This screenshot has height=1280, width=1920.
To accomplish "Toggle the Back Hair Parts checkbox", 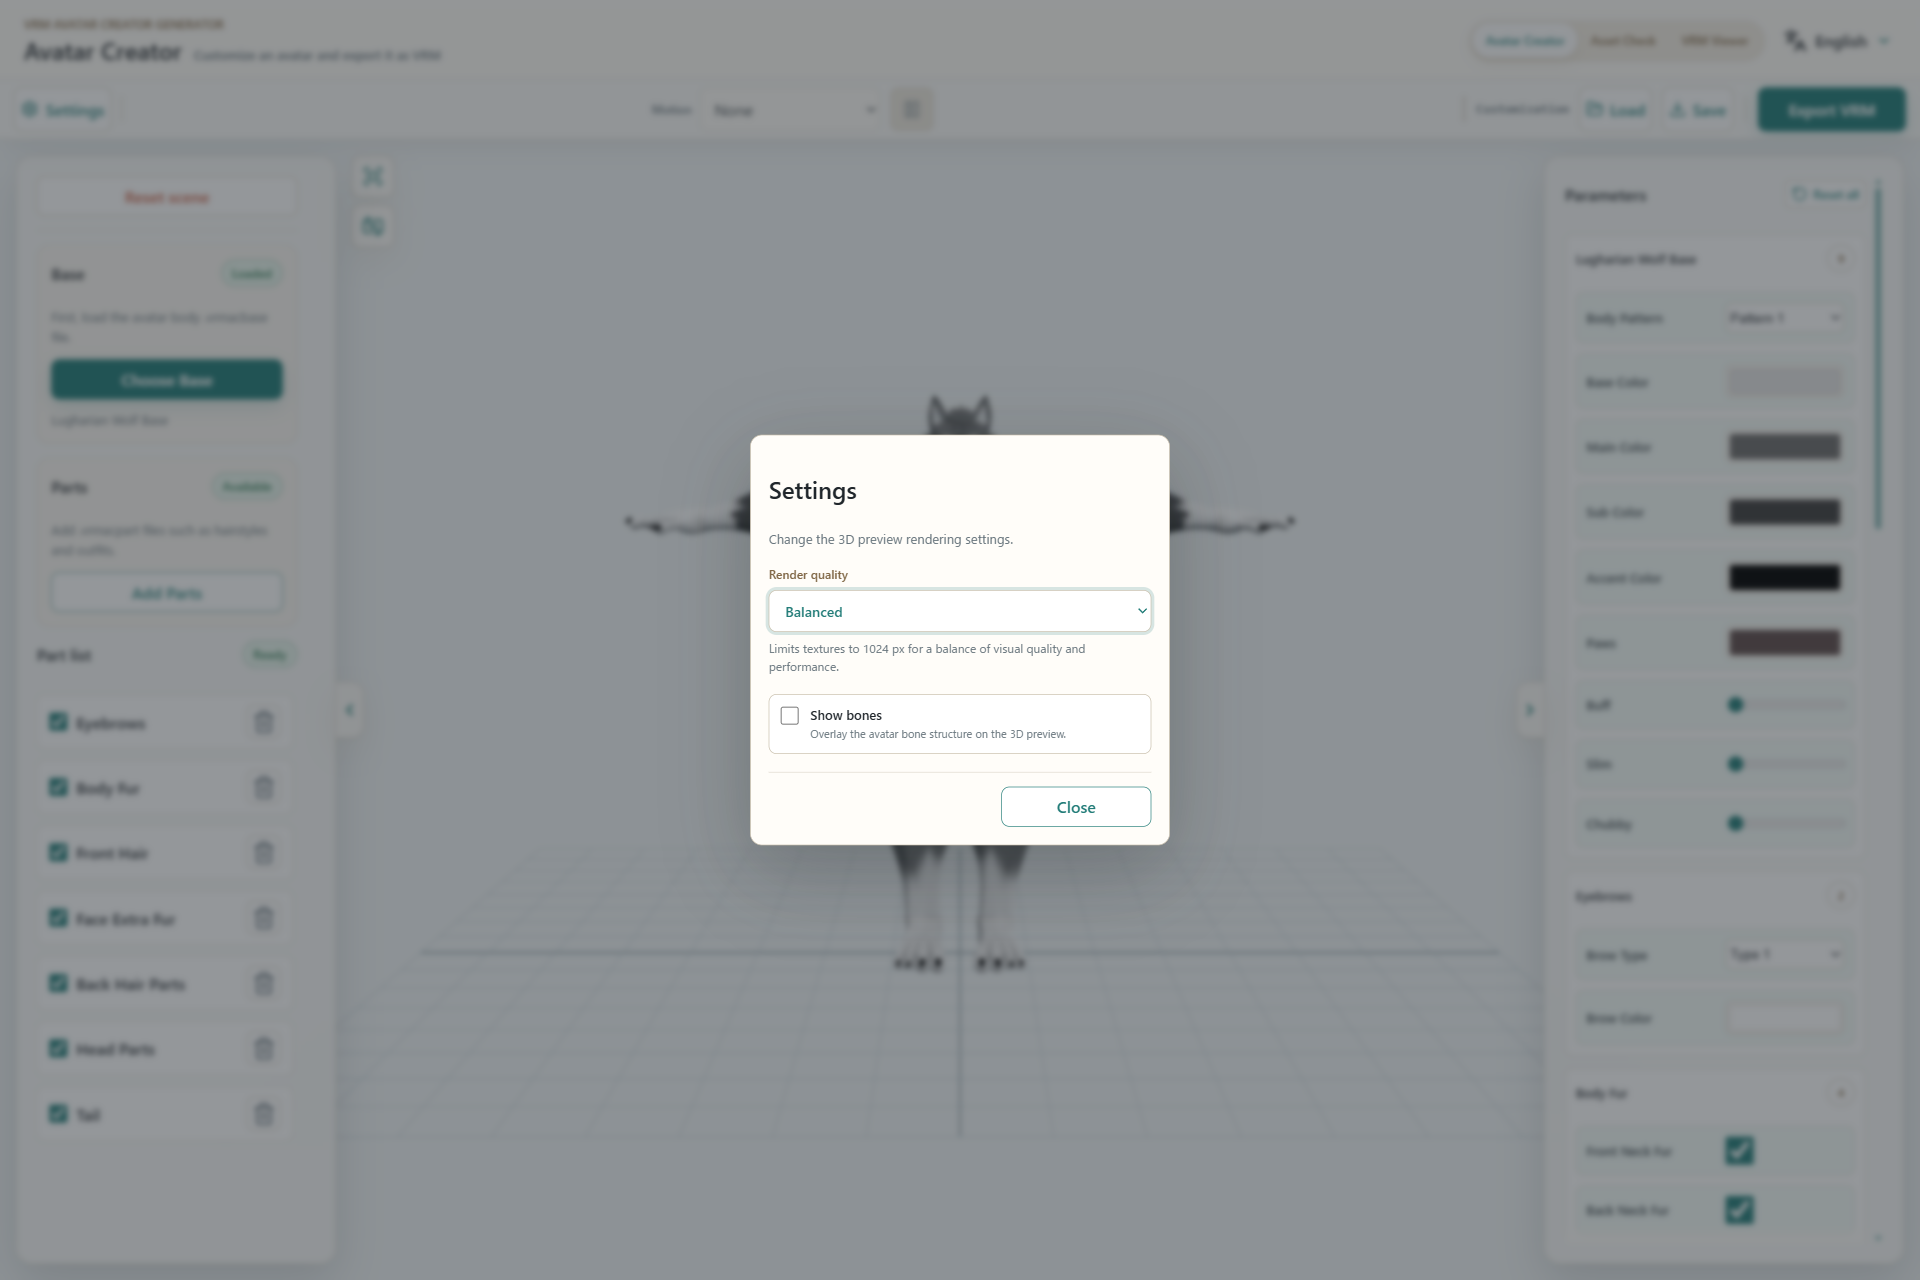I will [x=58, y=983].
